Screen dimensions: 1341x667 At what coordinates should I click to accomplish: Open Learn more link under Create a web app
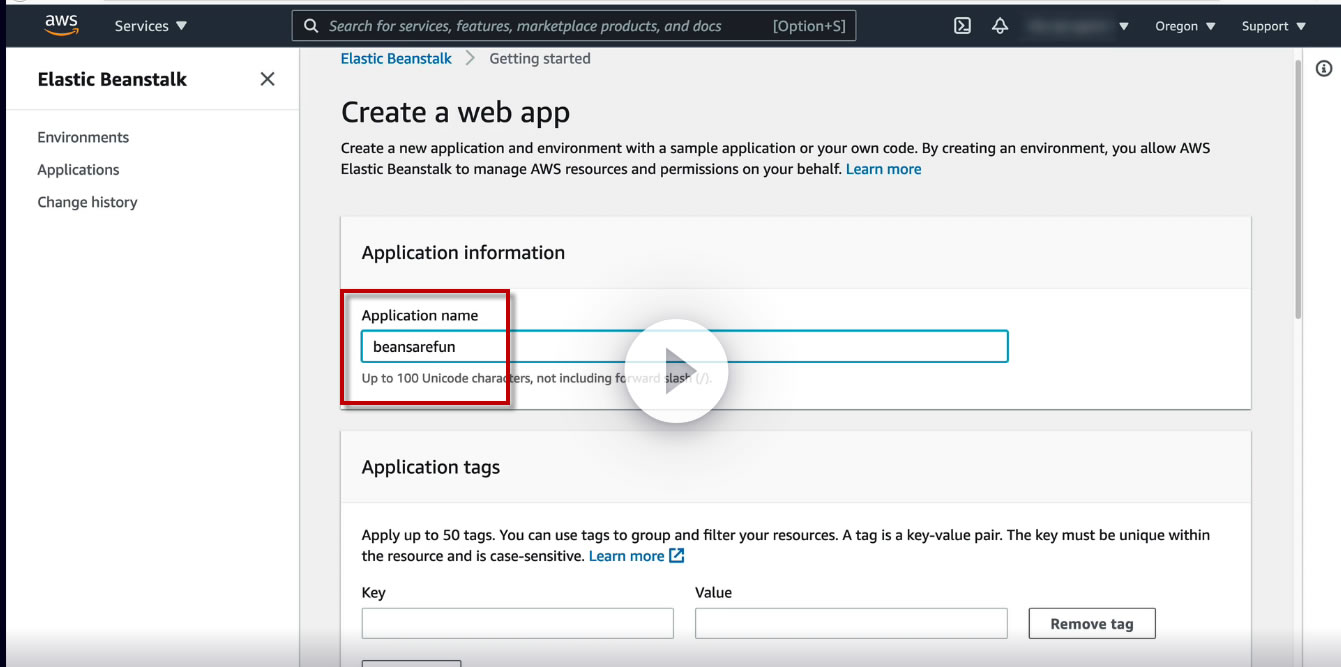click(x=883, y=169)
